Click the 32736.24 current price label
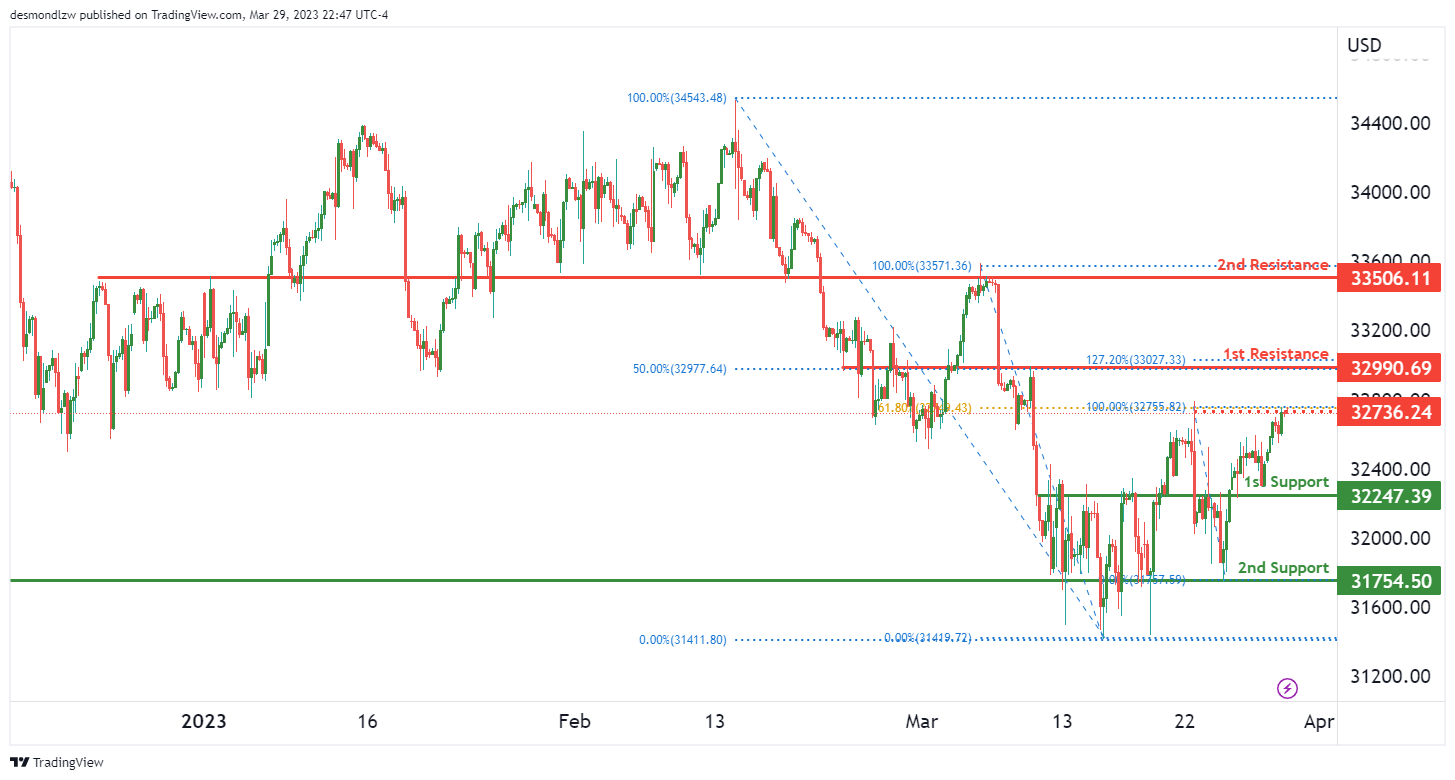Image resolution: width=1455 pixels, height=780 pixels. pos(1390,412)
